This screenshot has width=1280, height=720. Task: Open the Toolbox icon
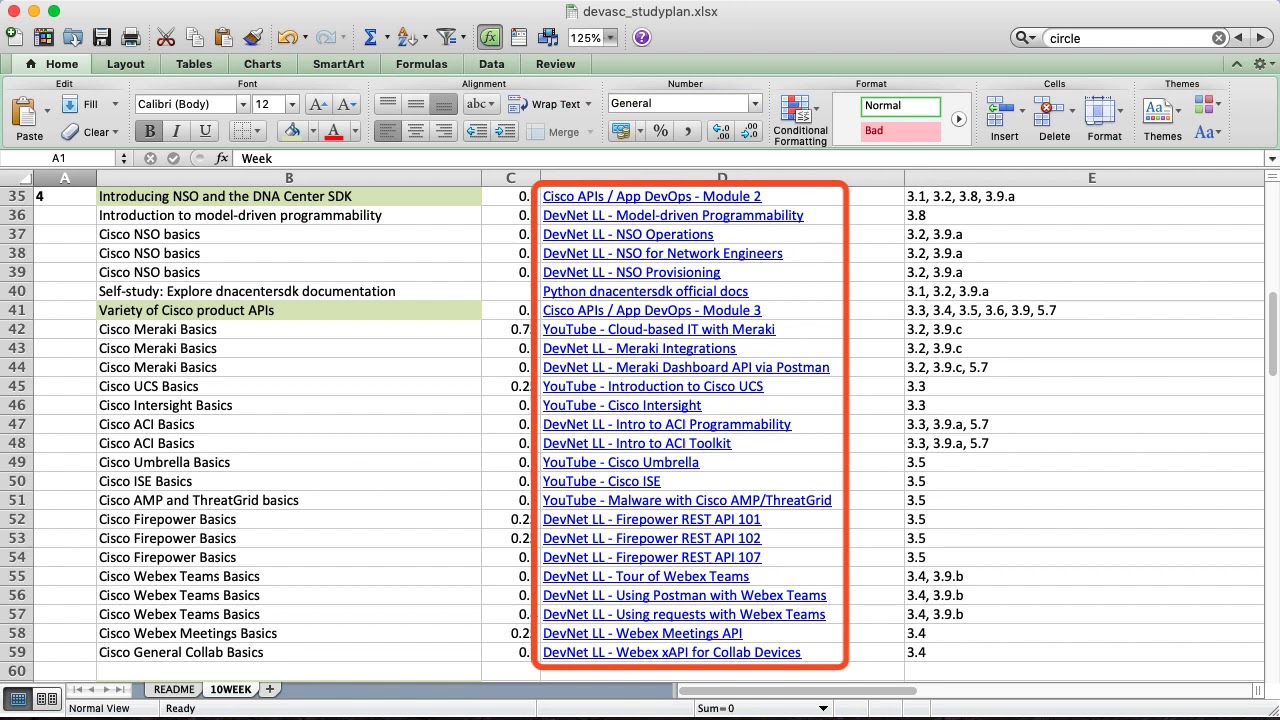tap(518, 37)
